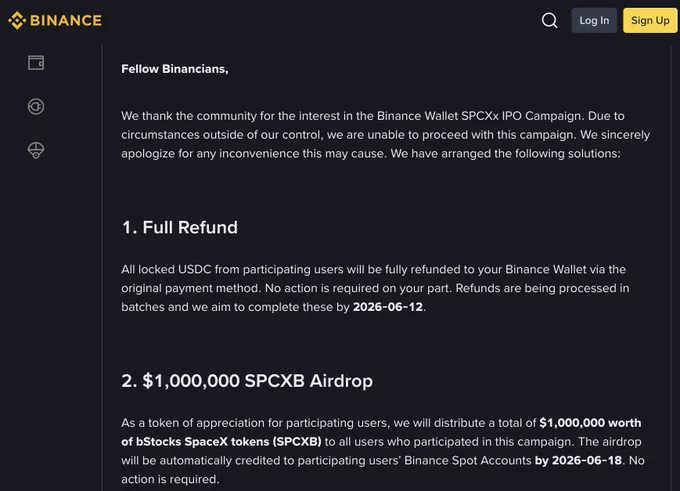The width and height of the screenshot is (680, 491).
Task: Select the coin token icon in sidebar
Action: click(x=36, y=106)
